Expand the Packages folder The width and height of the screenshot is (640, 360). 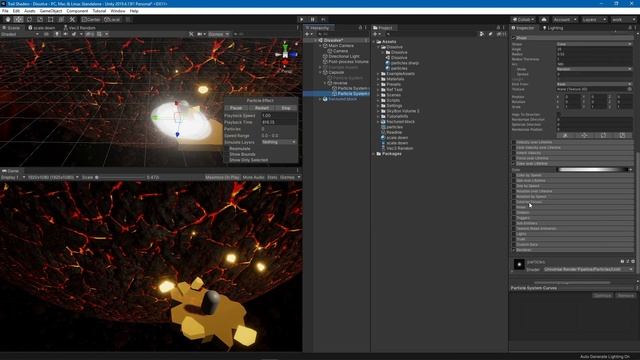pos(373,154)
